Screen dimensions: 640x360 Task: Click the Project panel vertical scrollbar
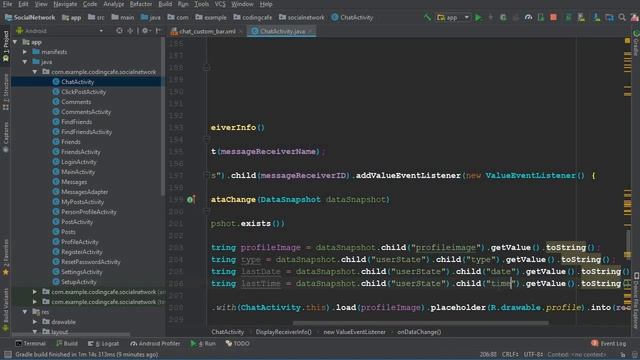[163, 118]
